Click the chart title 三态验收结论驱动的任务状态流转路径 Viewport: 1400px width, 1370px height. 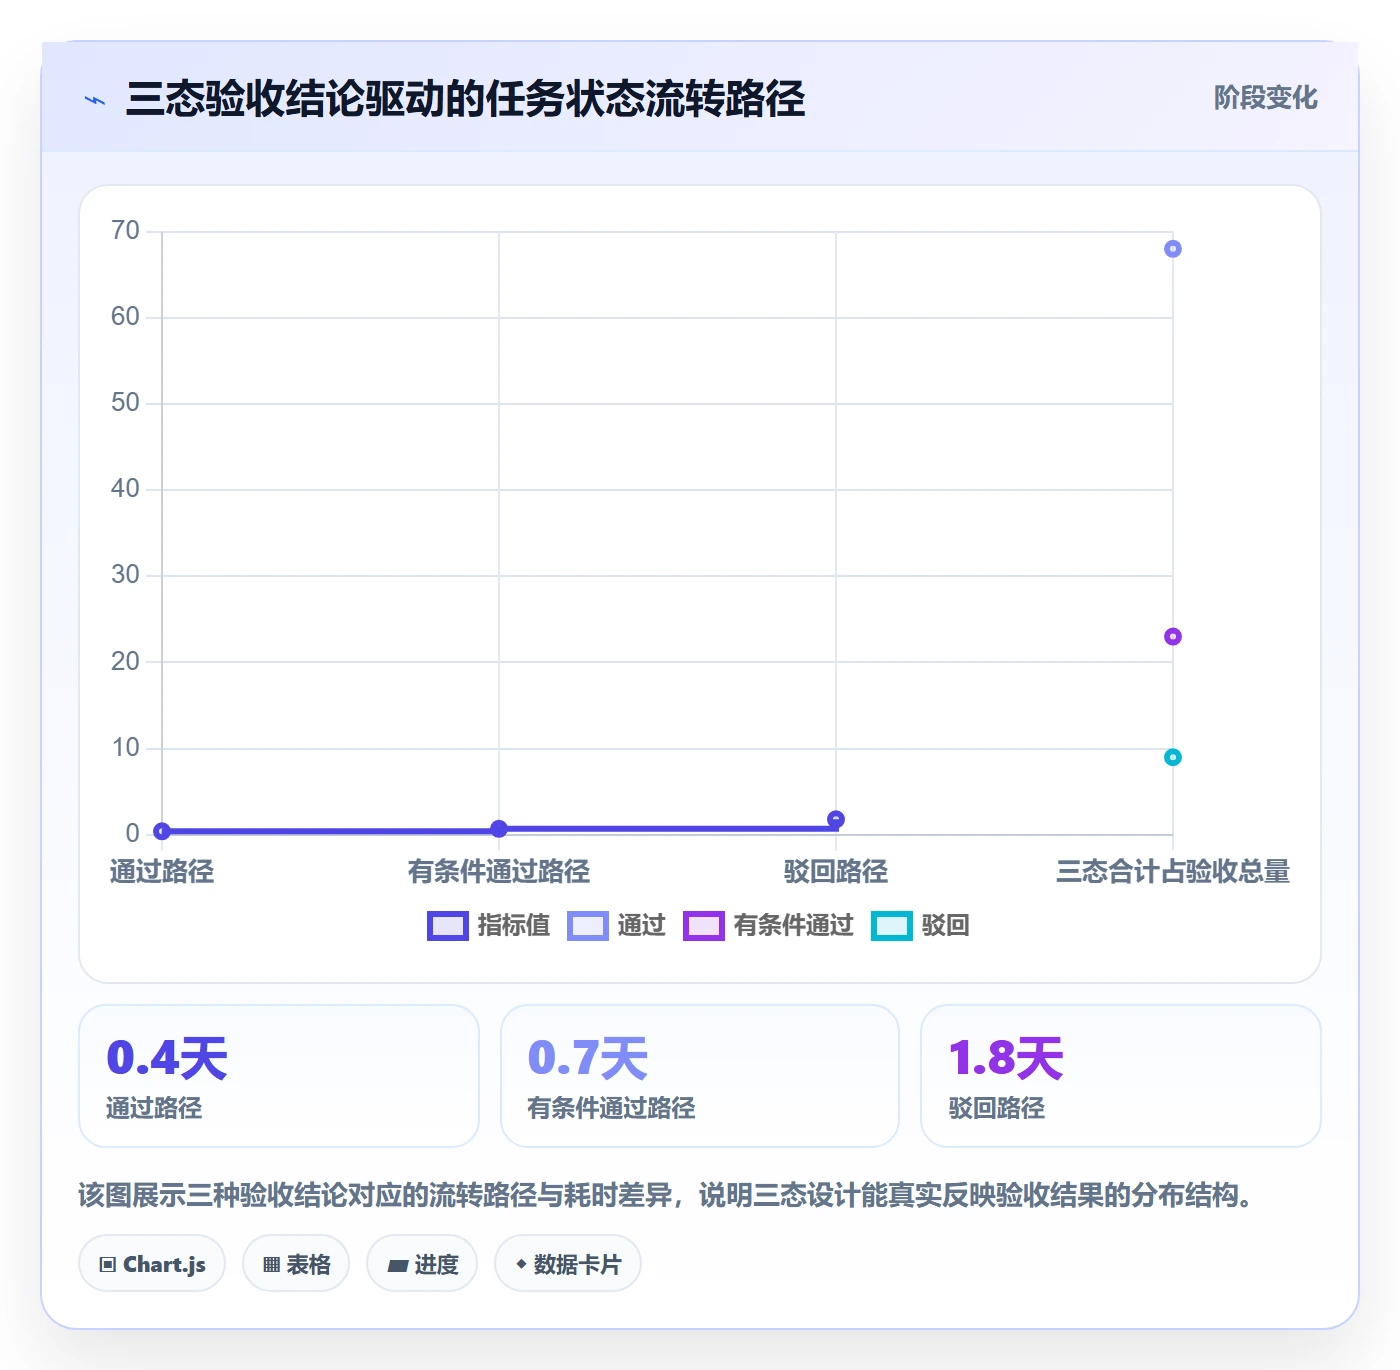coord(466,99)
